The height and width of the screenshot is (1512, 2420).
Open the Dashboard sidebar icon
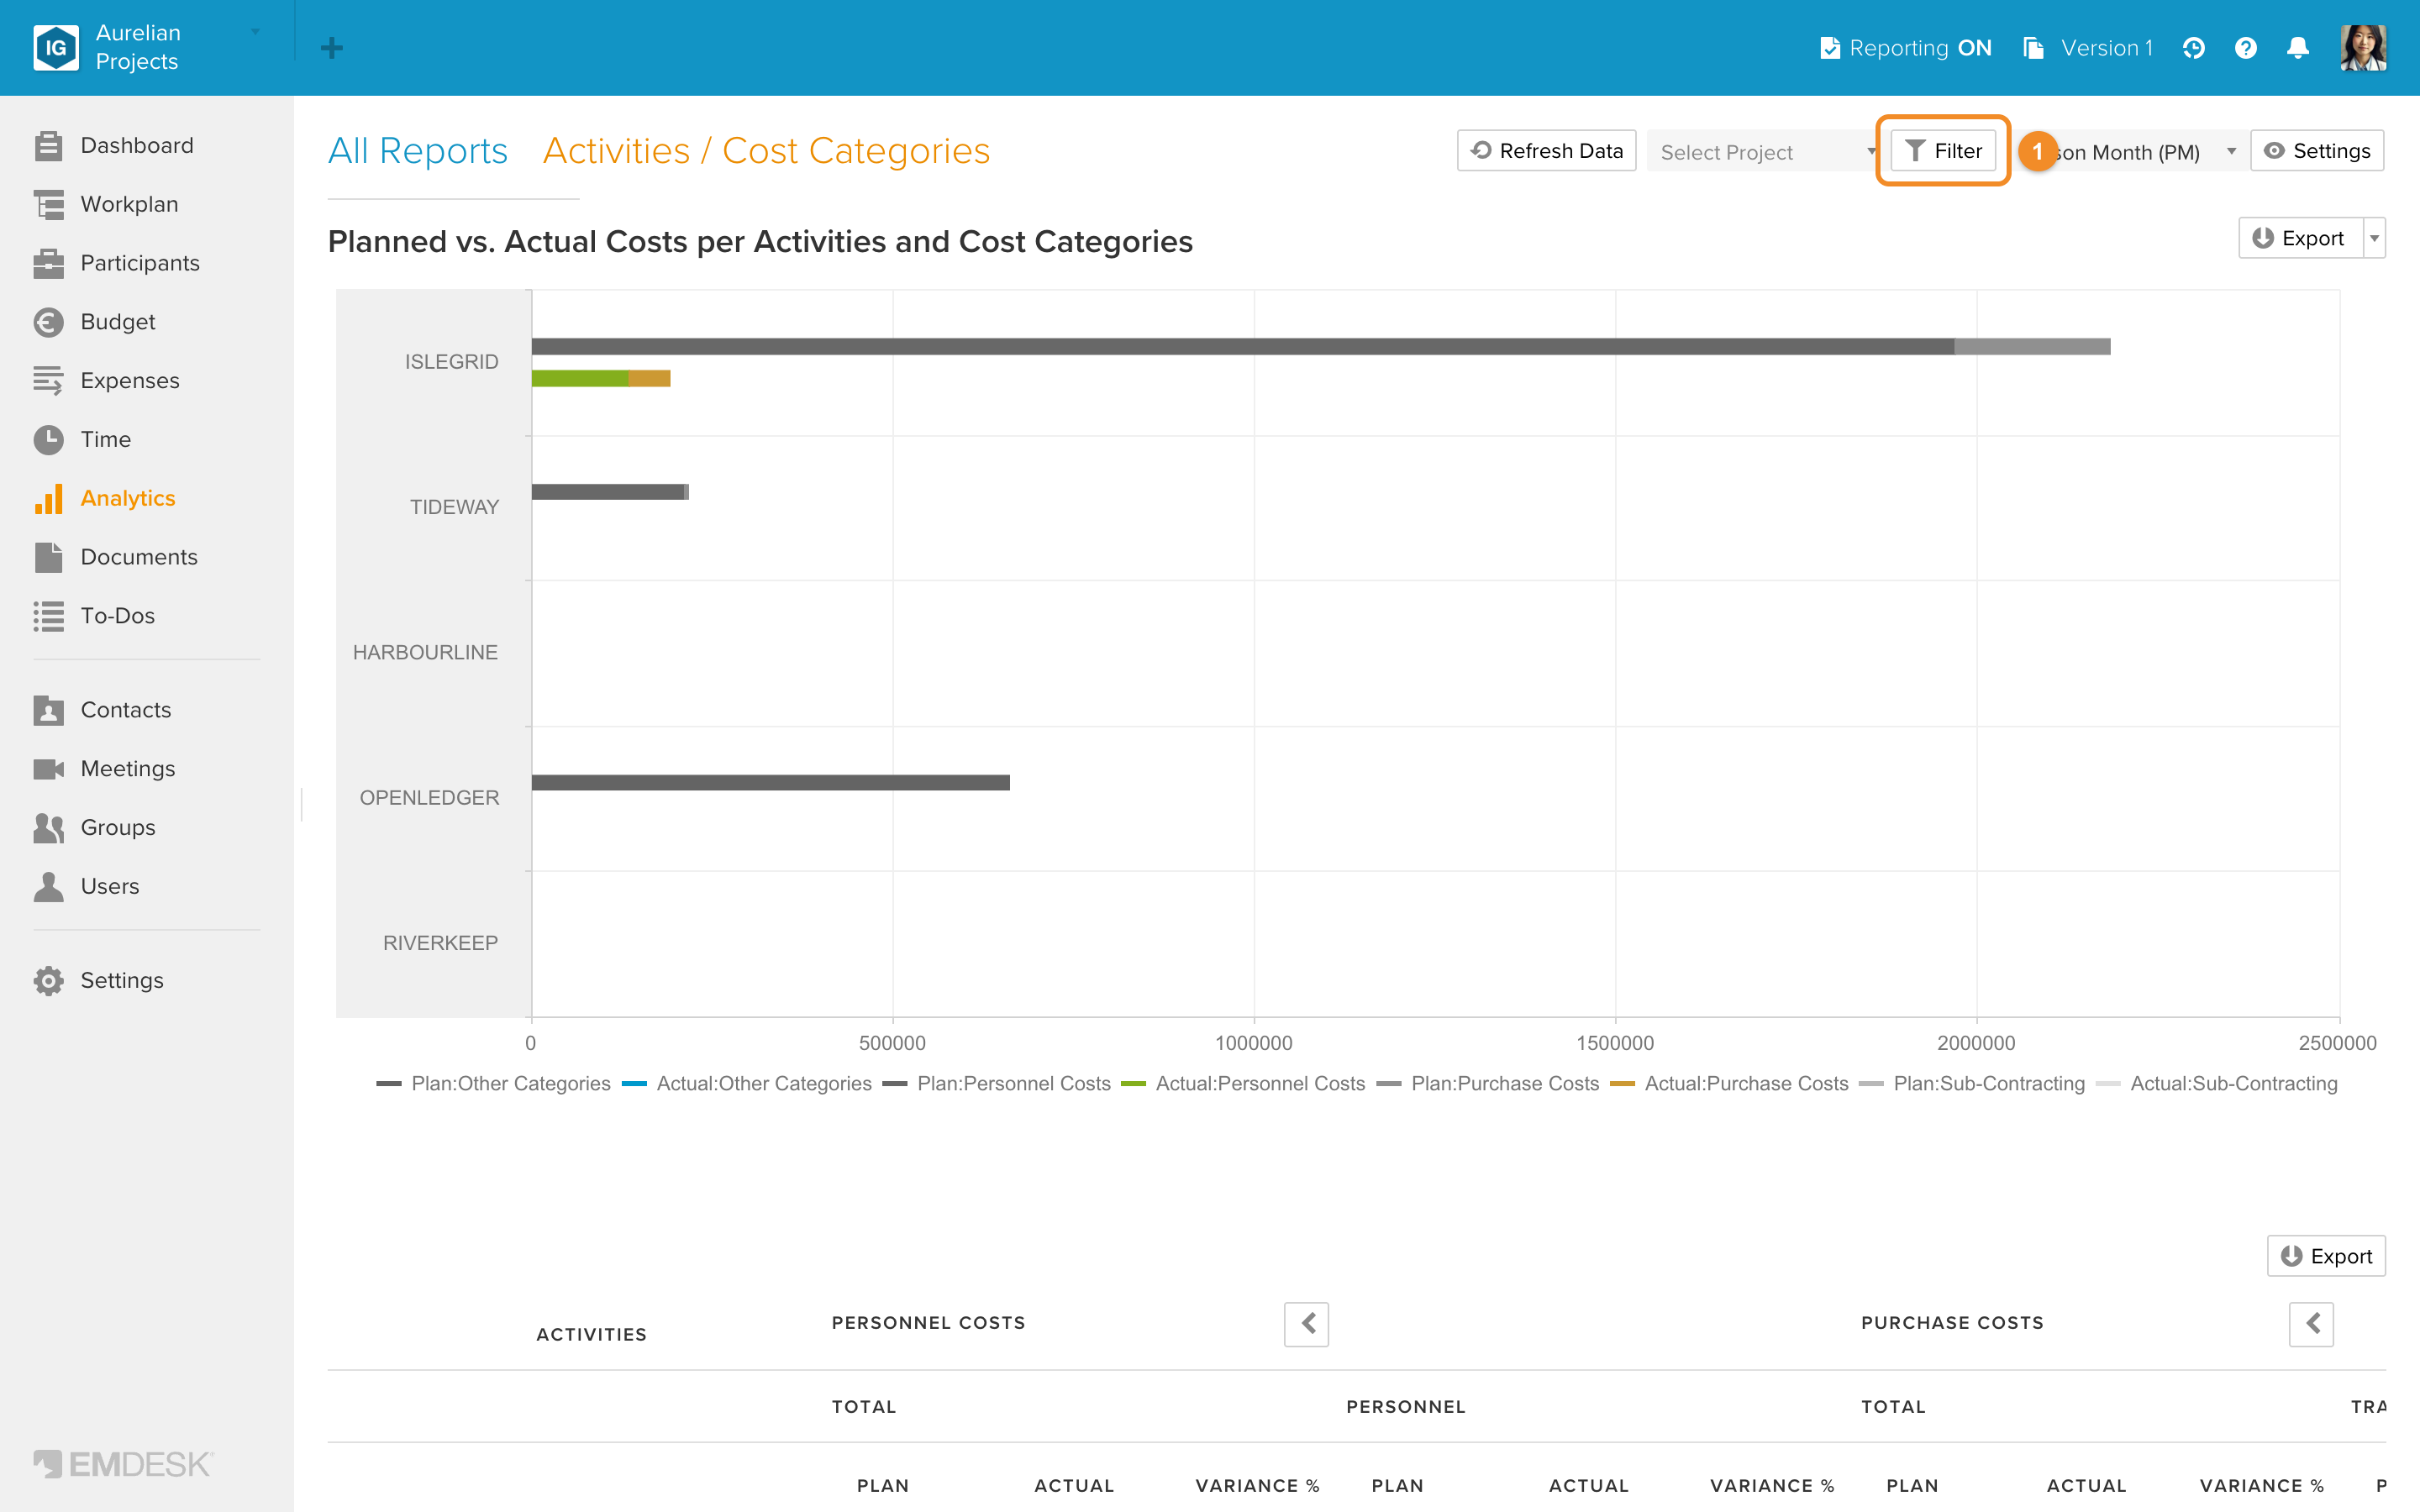48,146
